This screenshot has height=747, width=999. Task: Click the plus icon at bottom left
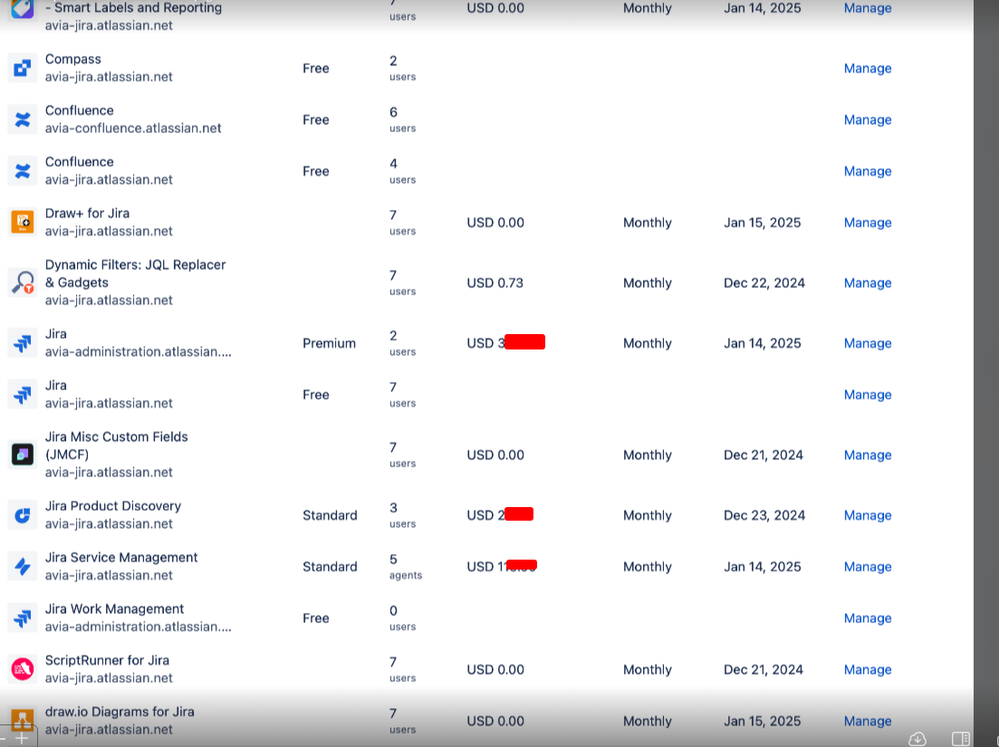coord(22,739)
